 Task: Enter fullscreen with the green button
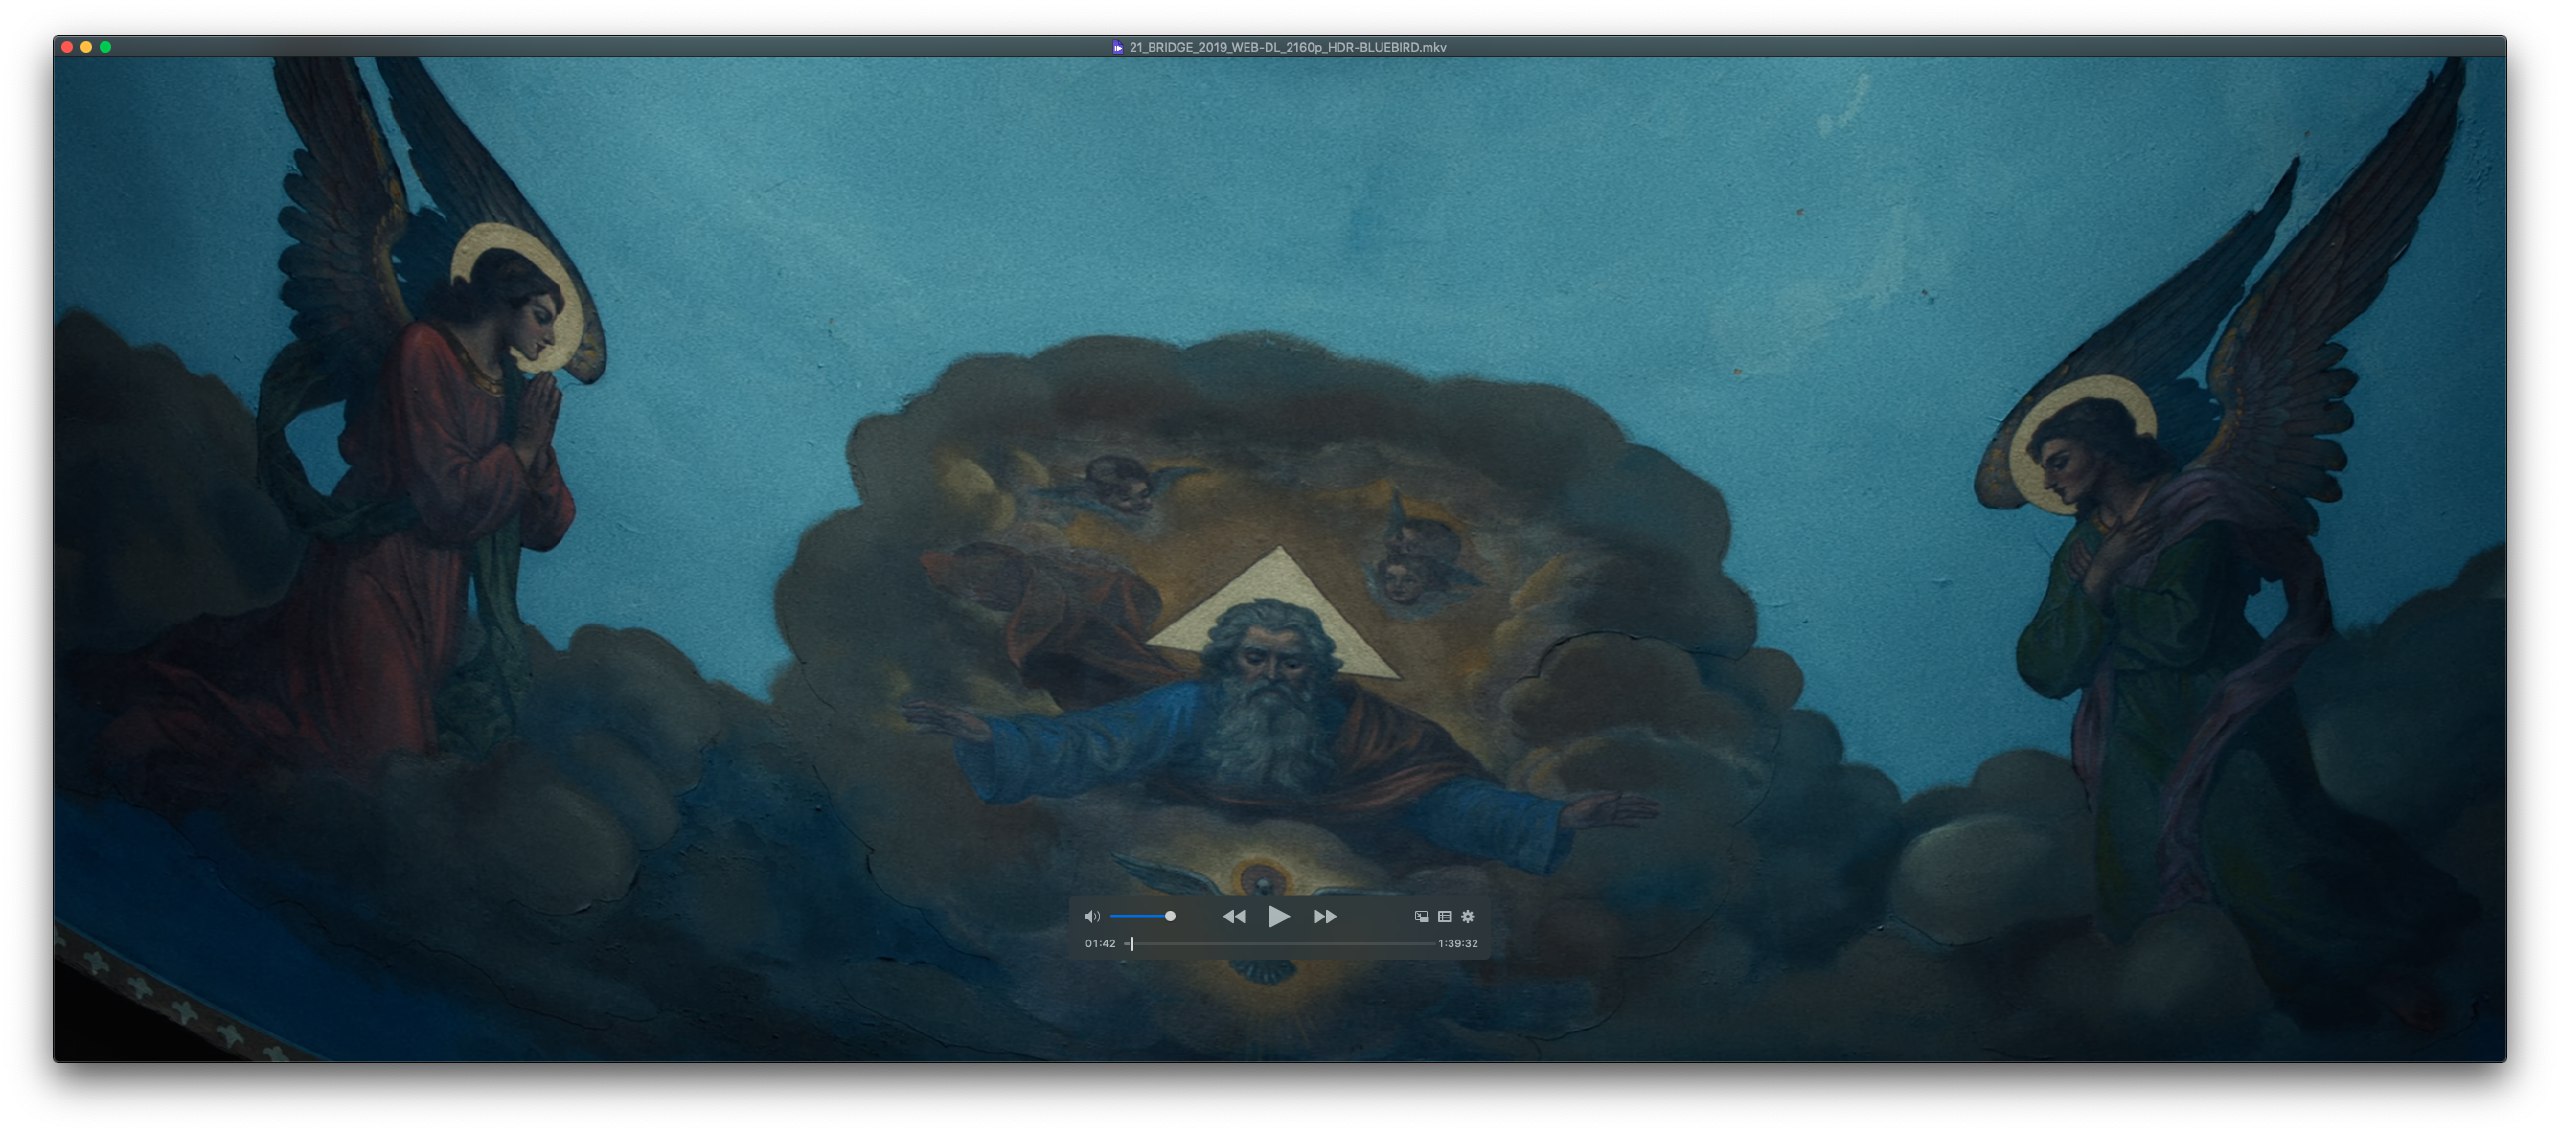[105, 47]
